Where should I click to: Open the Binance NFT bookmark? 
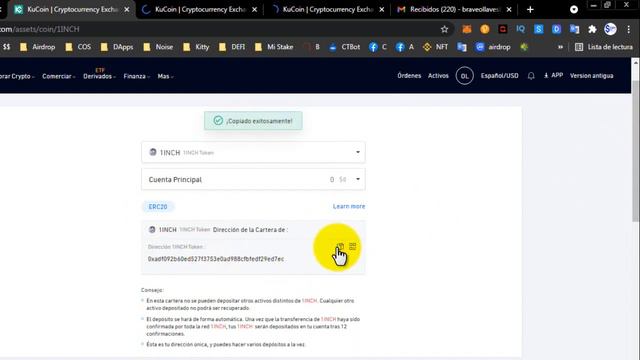point(436,47)
